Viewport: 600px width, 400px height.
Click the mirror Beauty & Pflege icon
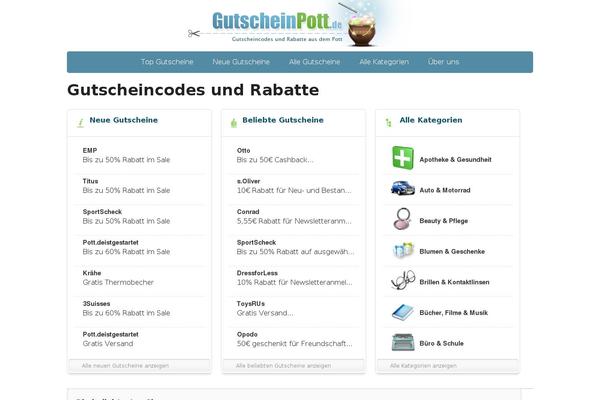[403, 219]
